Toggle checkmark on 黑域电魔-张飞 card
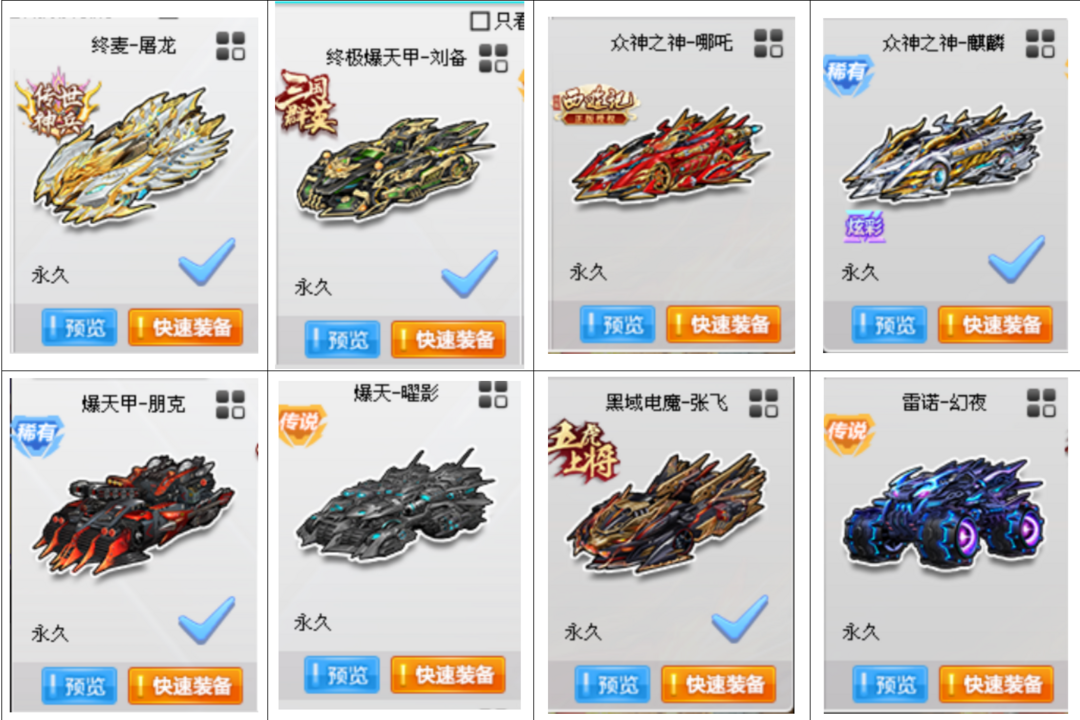The image size is (1080, 720). [740, 619]
